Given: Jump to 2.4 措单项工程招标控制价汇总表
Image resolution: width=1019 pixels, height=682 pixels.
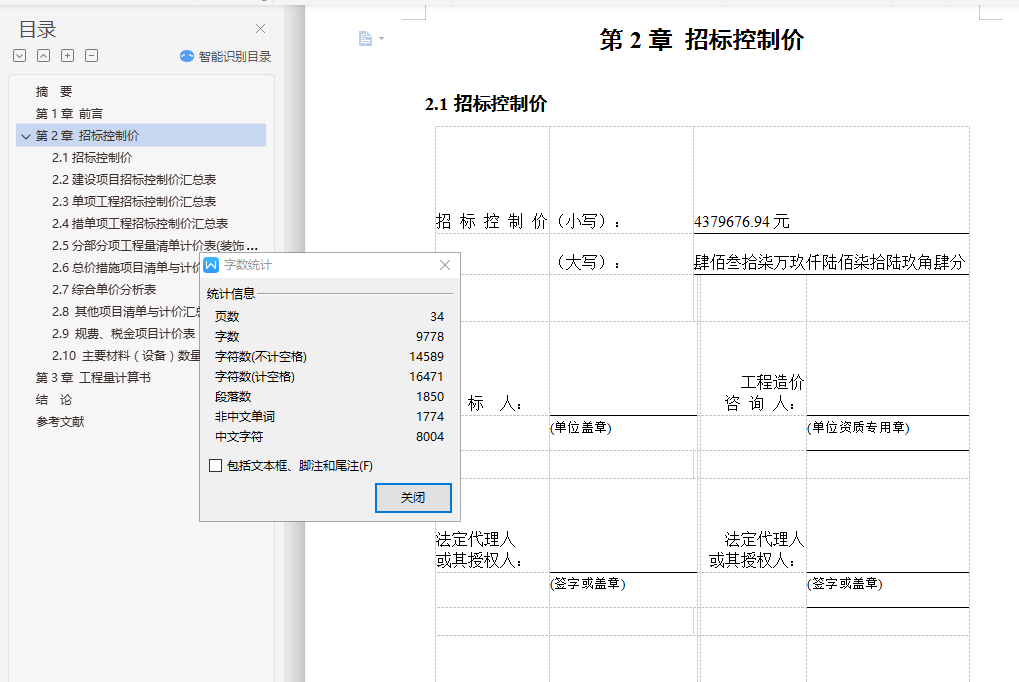Looking at the screenshot, I should pyautogui.click(x=140, y=224).
